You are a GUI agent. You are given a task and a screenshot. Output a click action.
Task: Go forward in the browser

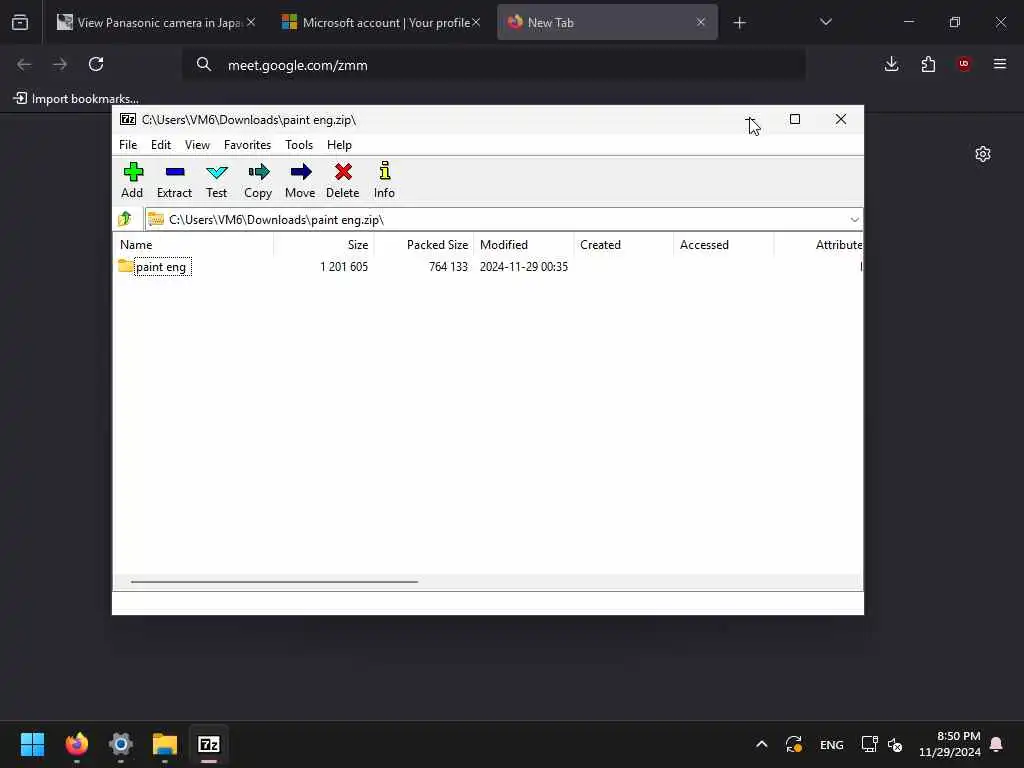coord(59,64)
